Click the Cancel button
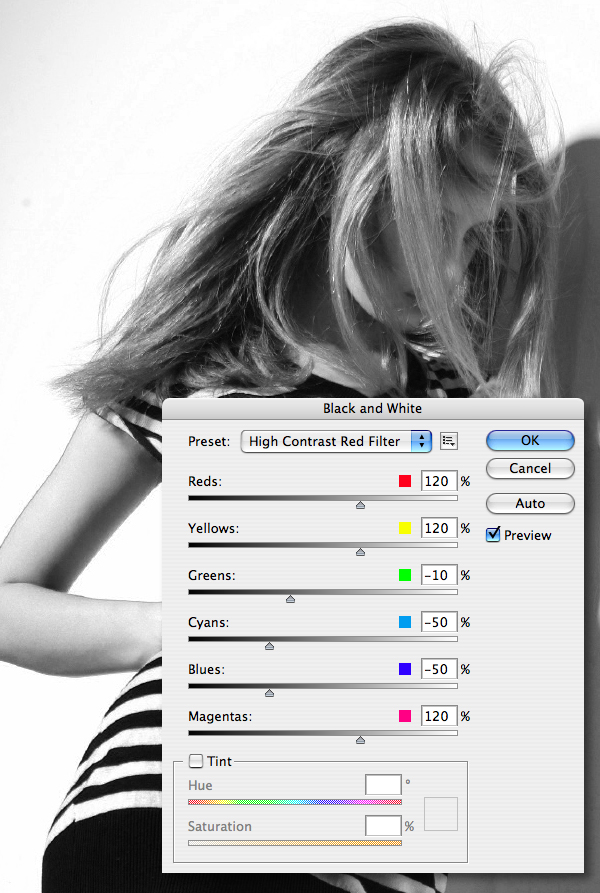The height and width of the screenshot is (893, 600). [x=530, y=468]
